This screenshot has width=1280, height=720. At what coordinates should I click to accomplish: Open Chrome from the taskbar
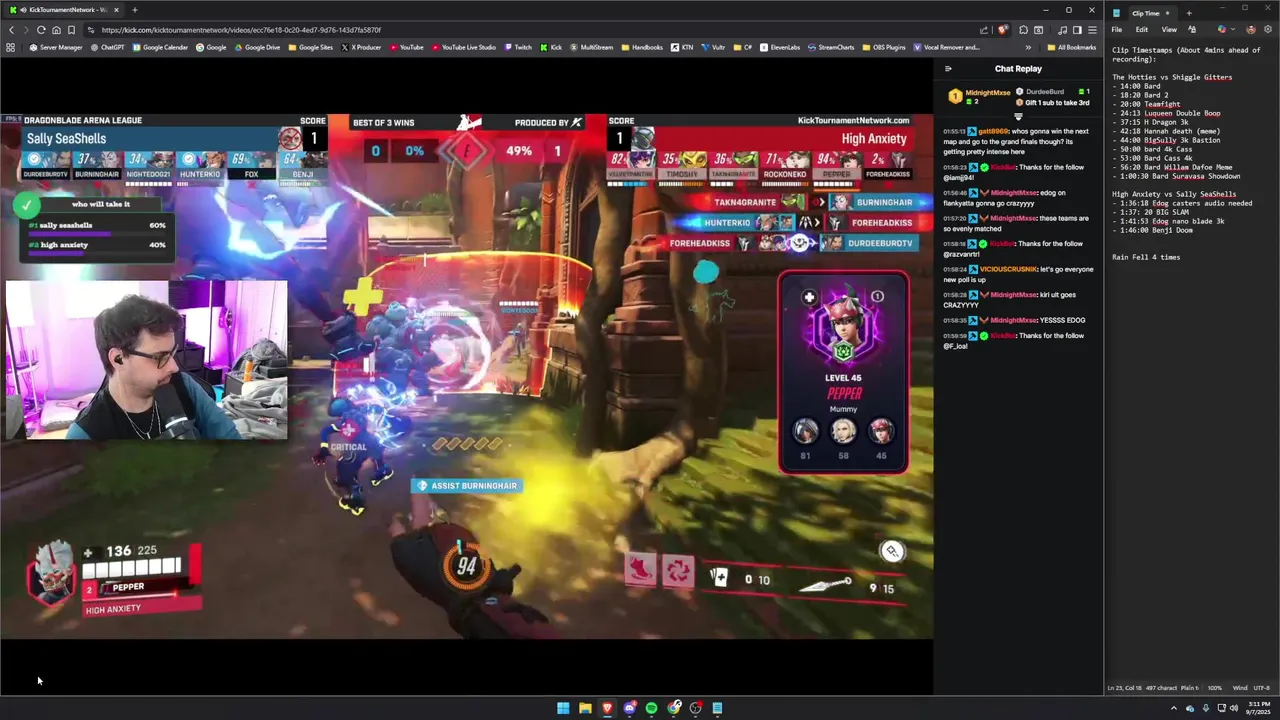(x=673, y=708)
